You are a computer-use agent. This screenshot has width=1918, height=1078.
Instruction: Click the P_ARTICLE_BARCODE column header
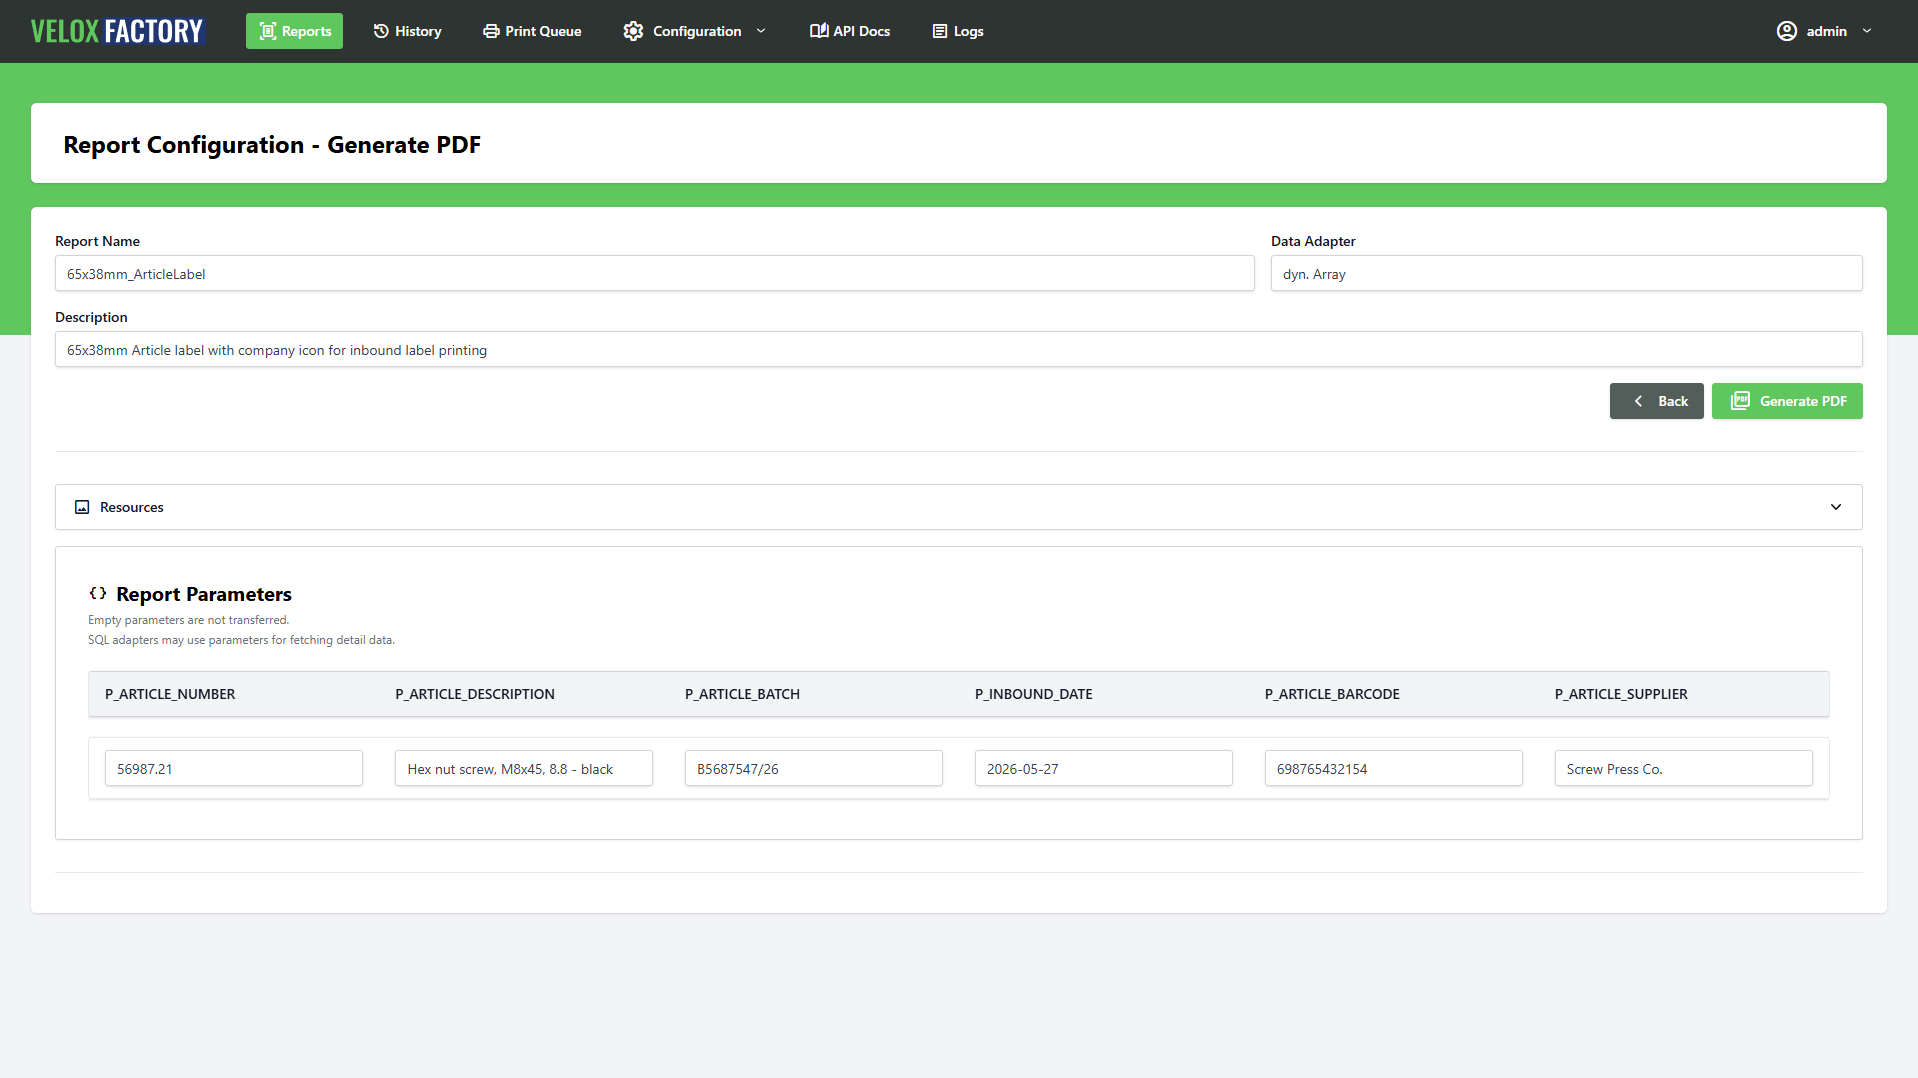(x=1332, y=694)
